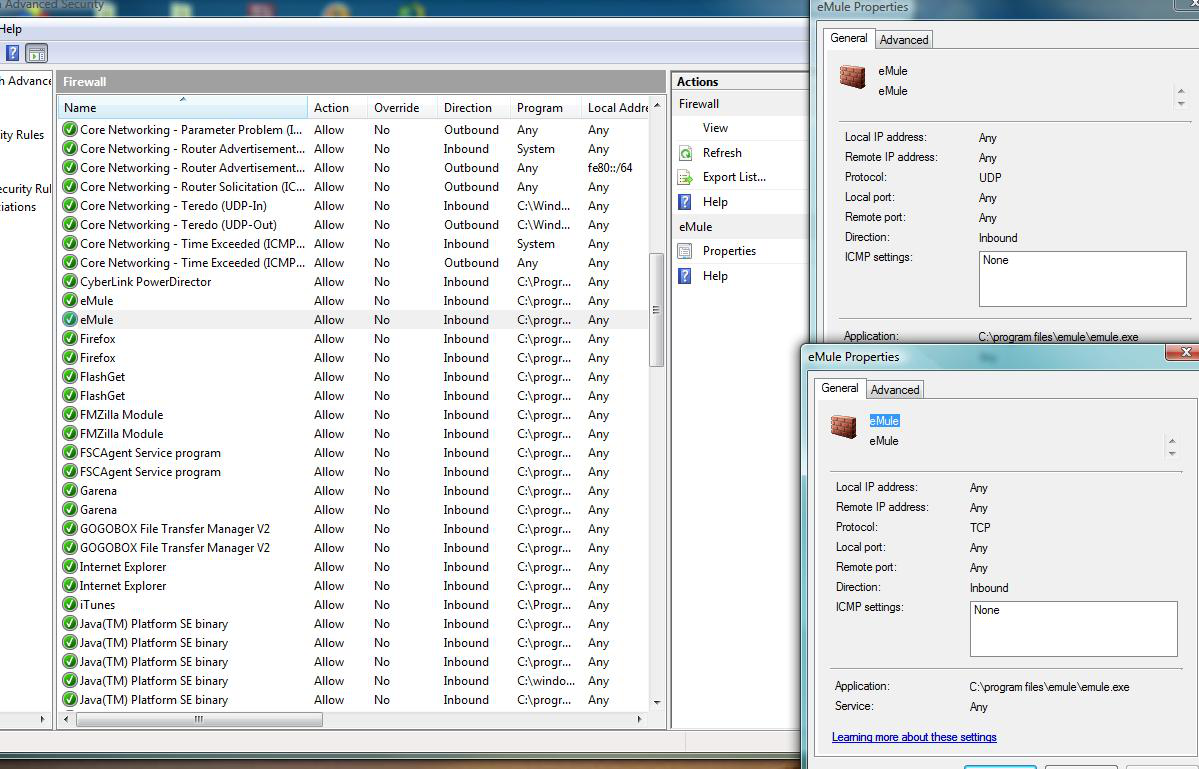Viewport: 1199px width, 769px height.
Task: Click the green check icon beside CyberLink PowerDirector
Action: [x=70, y=282]
